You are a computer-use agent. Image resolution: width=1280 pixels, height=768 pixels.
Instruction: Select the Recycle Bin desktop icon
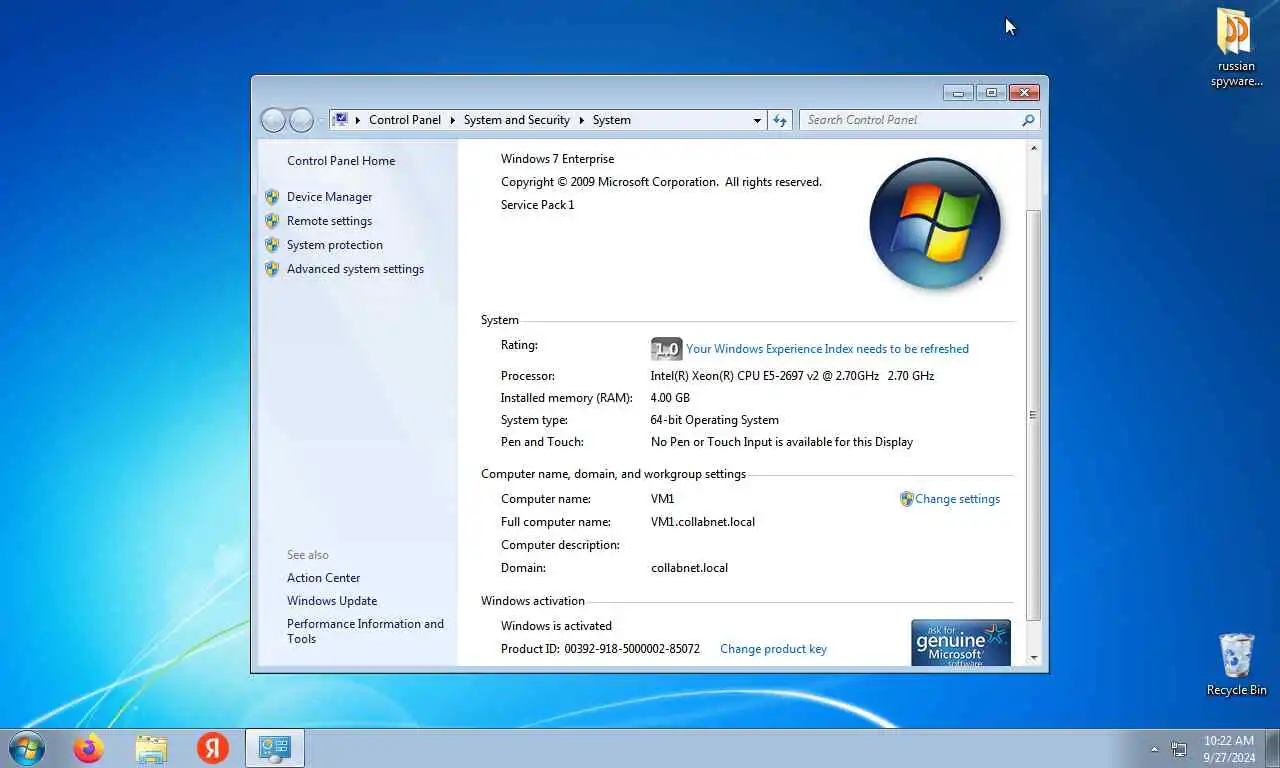click(x=1237, y=664)
